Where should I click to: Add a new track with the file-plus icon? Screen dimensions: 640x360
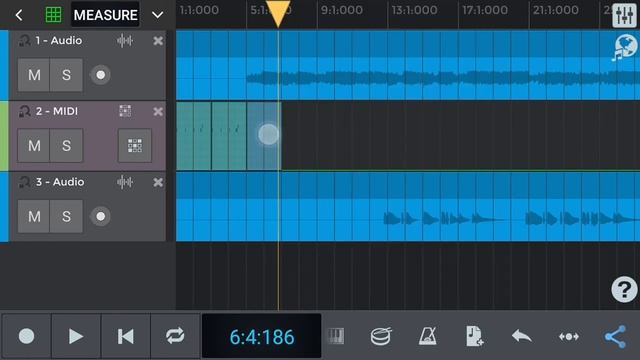474,336
